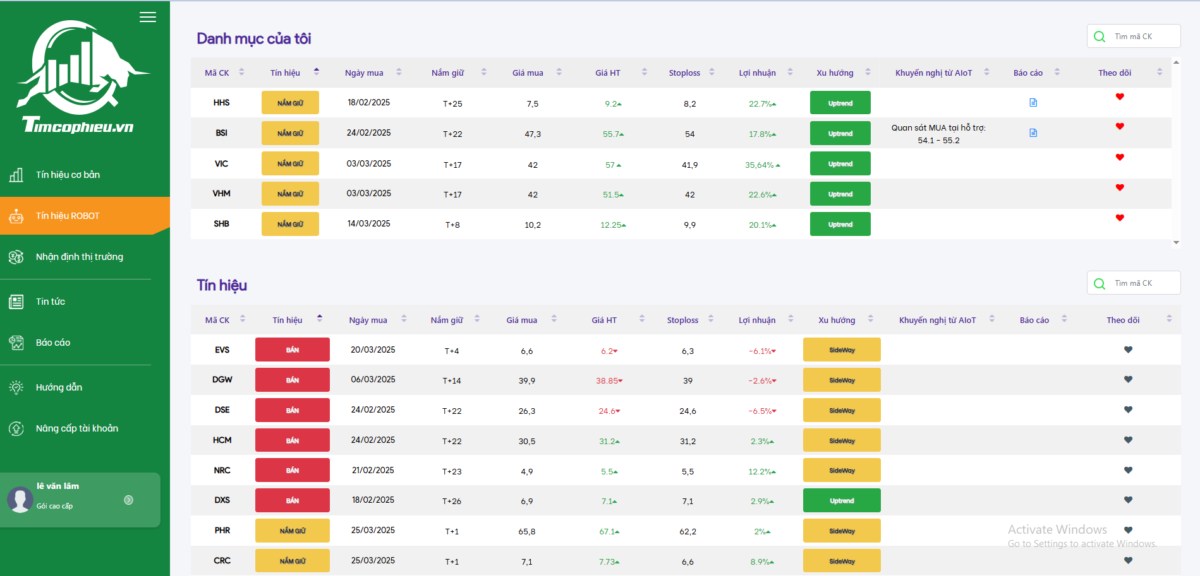Sort portfolio table by Ngày mua column

[398, 72]
